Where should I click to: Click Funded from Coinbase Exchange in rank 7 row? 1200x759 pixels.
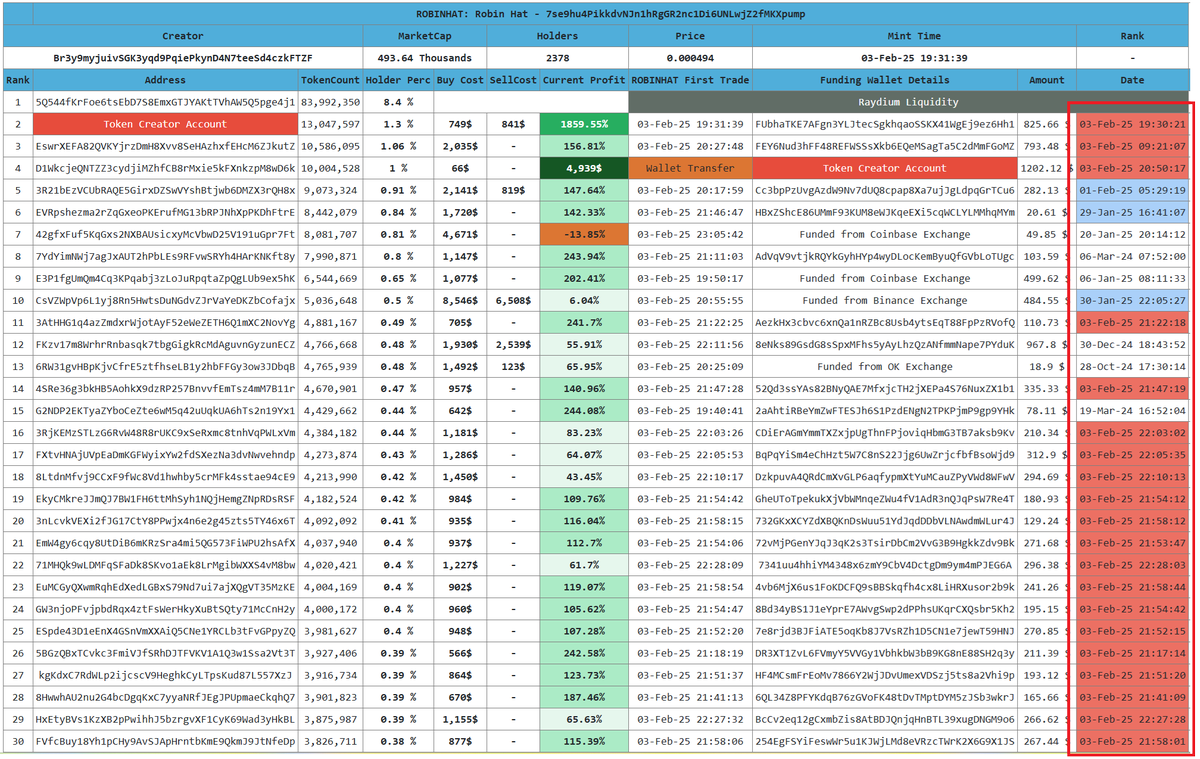click(x=885, y=234)
